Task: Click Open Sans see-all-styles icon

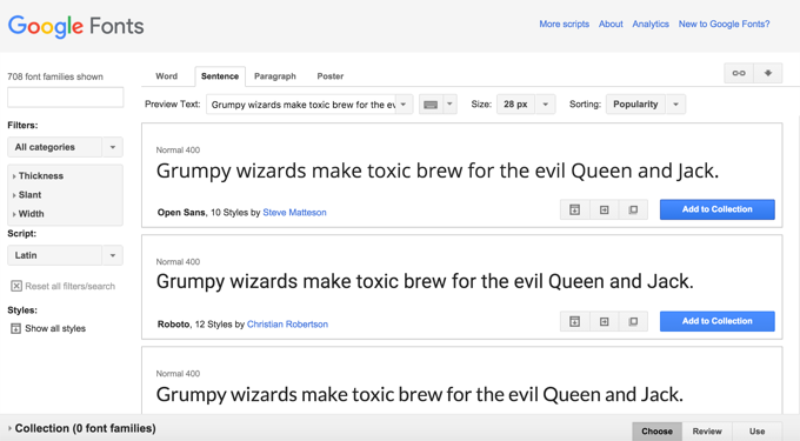Action: (x=574, y=210)
